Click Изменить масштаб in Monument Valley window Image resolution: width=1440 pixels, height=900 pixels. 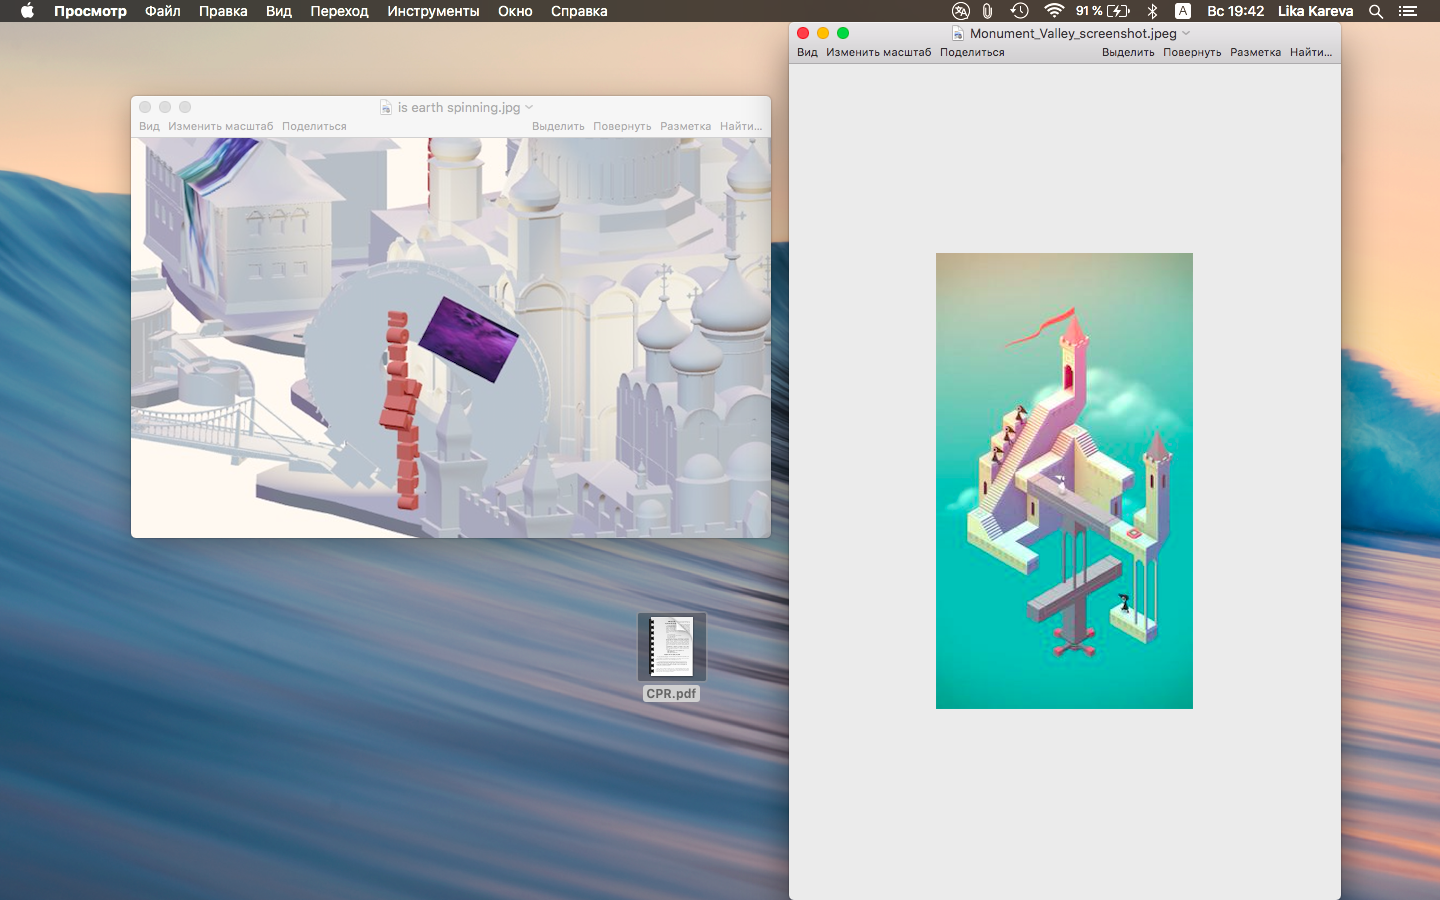[878, 52]
